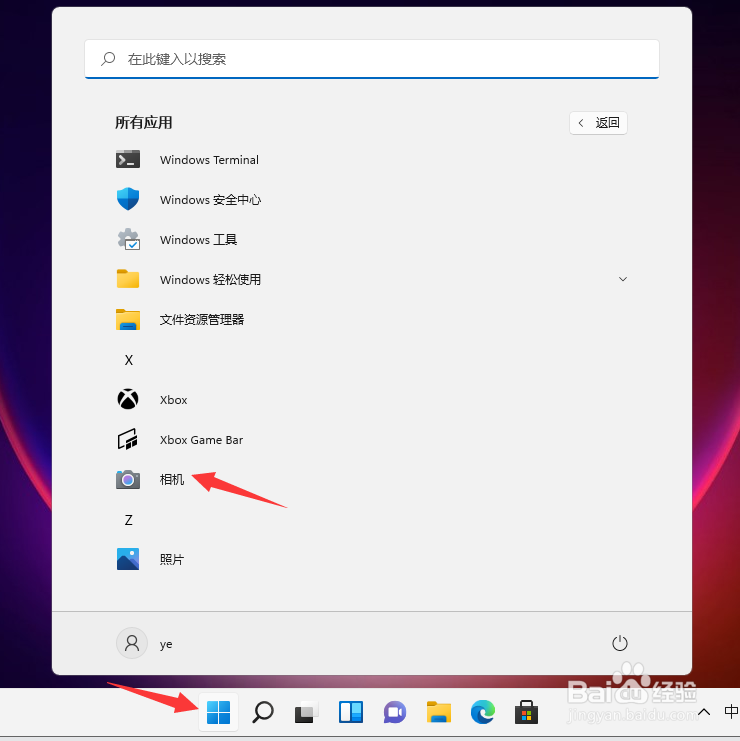Image resolution: width=740 pixels, height=741 pixels.
Task: Open the Windows 安全中心 shield icon
Action: pos(128,199)
